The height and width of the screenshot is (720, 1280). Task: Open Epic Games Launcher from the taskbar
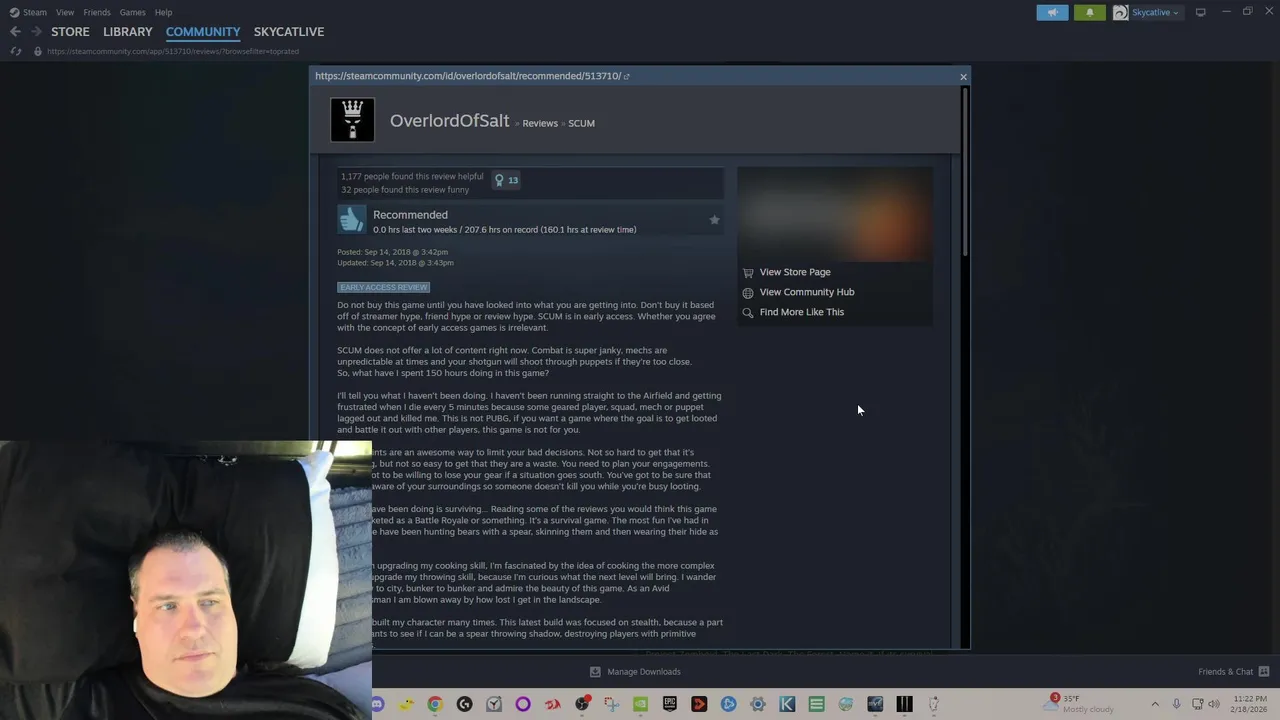[670, 705]
